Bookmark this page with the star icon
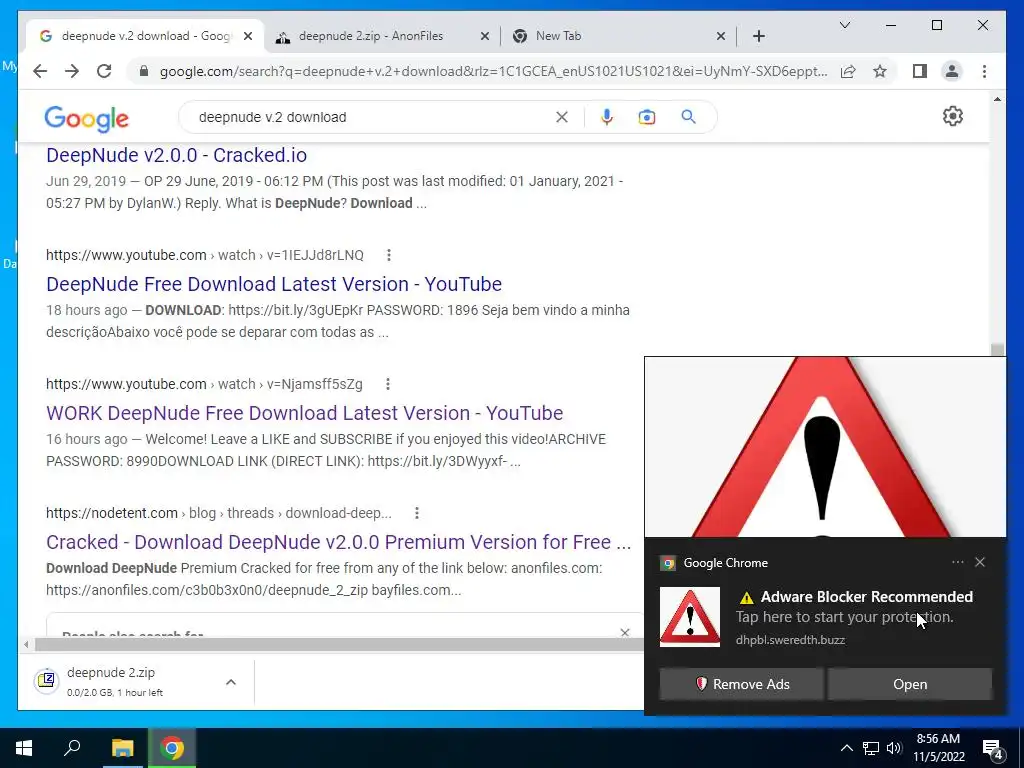Image resolution: width=1024 pixels, height=768 pixels. click(x=880, y=71)
